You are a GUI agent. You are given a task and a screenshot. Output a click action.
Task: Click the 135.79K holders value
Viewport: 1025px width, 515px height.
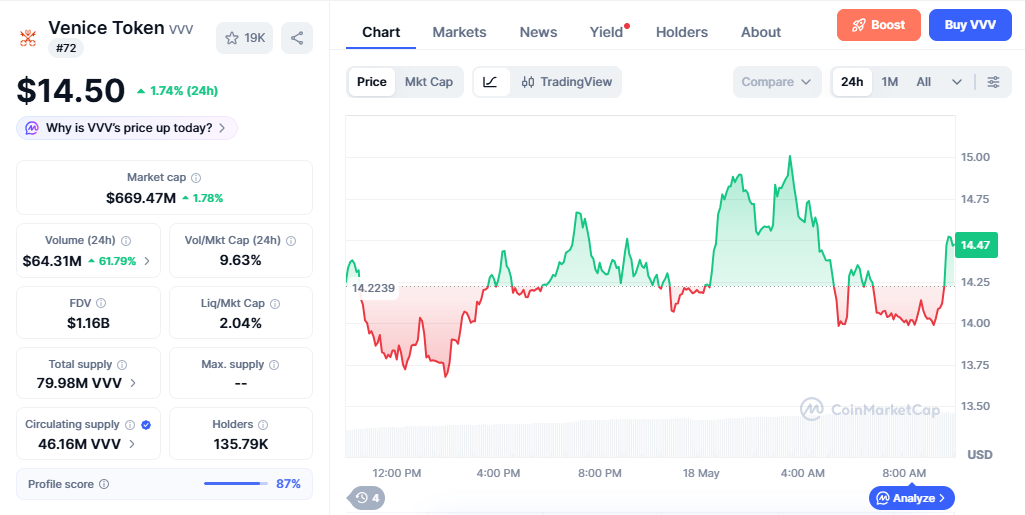tap(241, 444)
